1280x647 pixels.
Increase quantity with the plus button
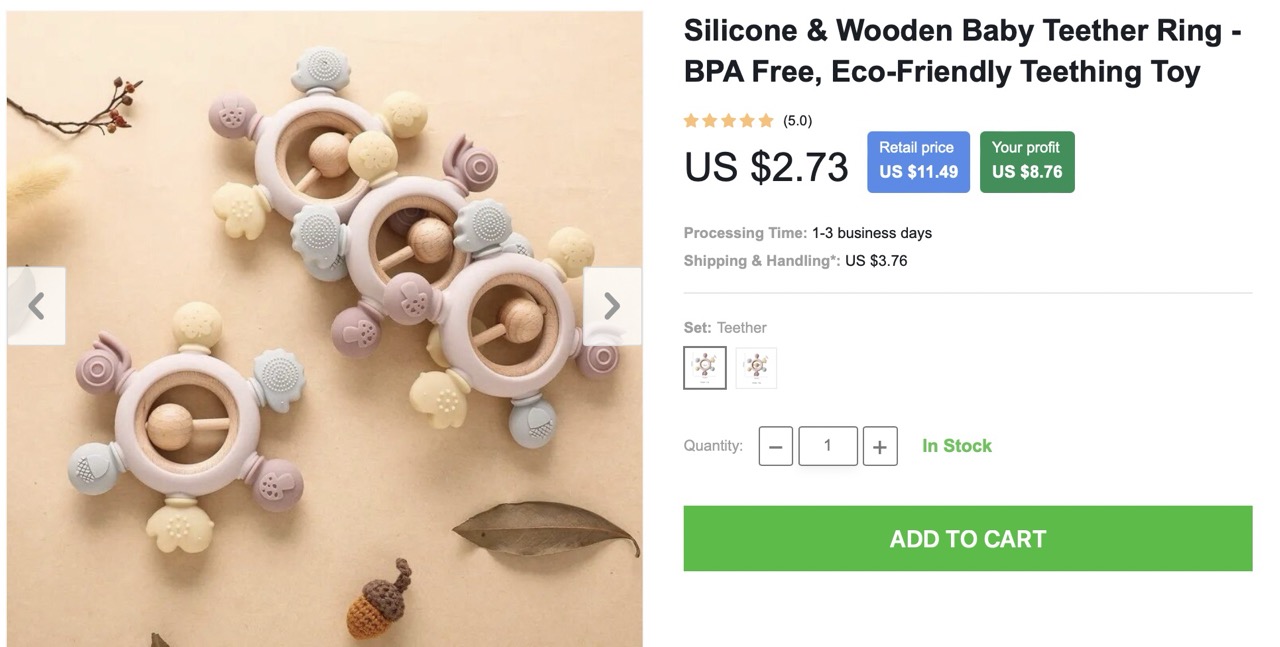(x=879, y=446)
